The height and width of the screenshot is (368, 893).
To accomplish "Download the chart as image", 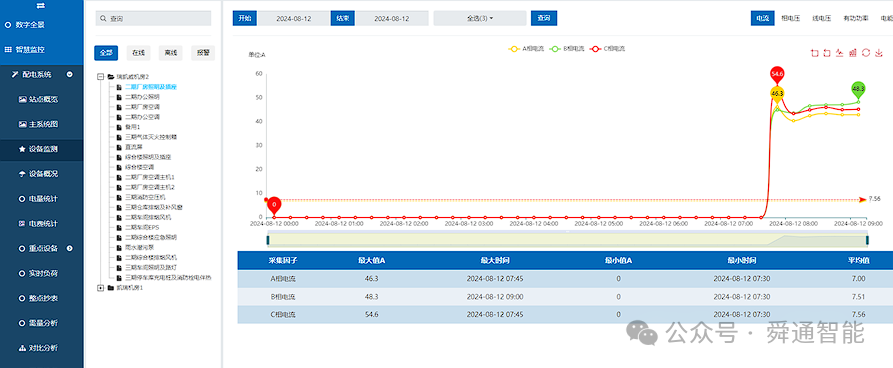I will point(879,53).
